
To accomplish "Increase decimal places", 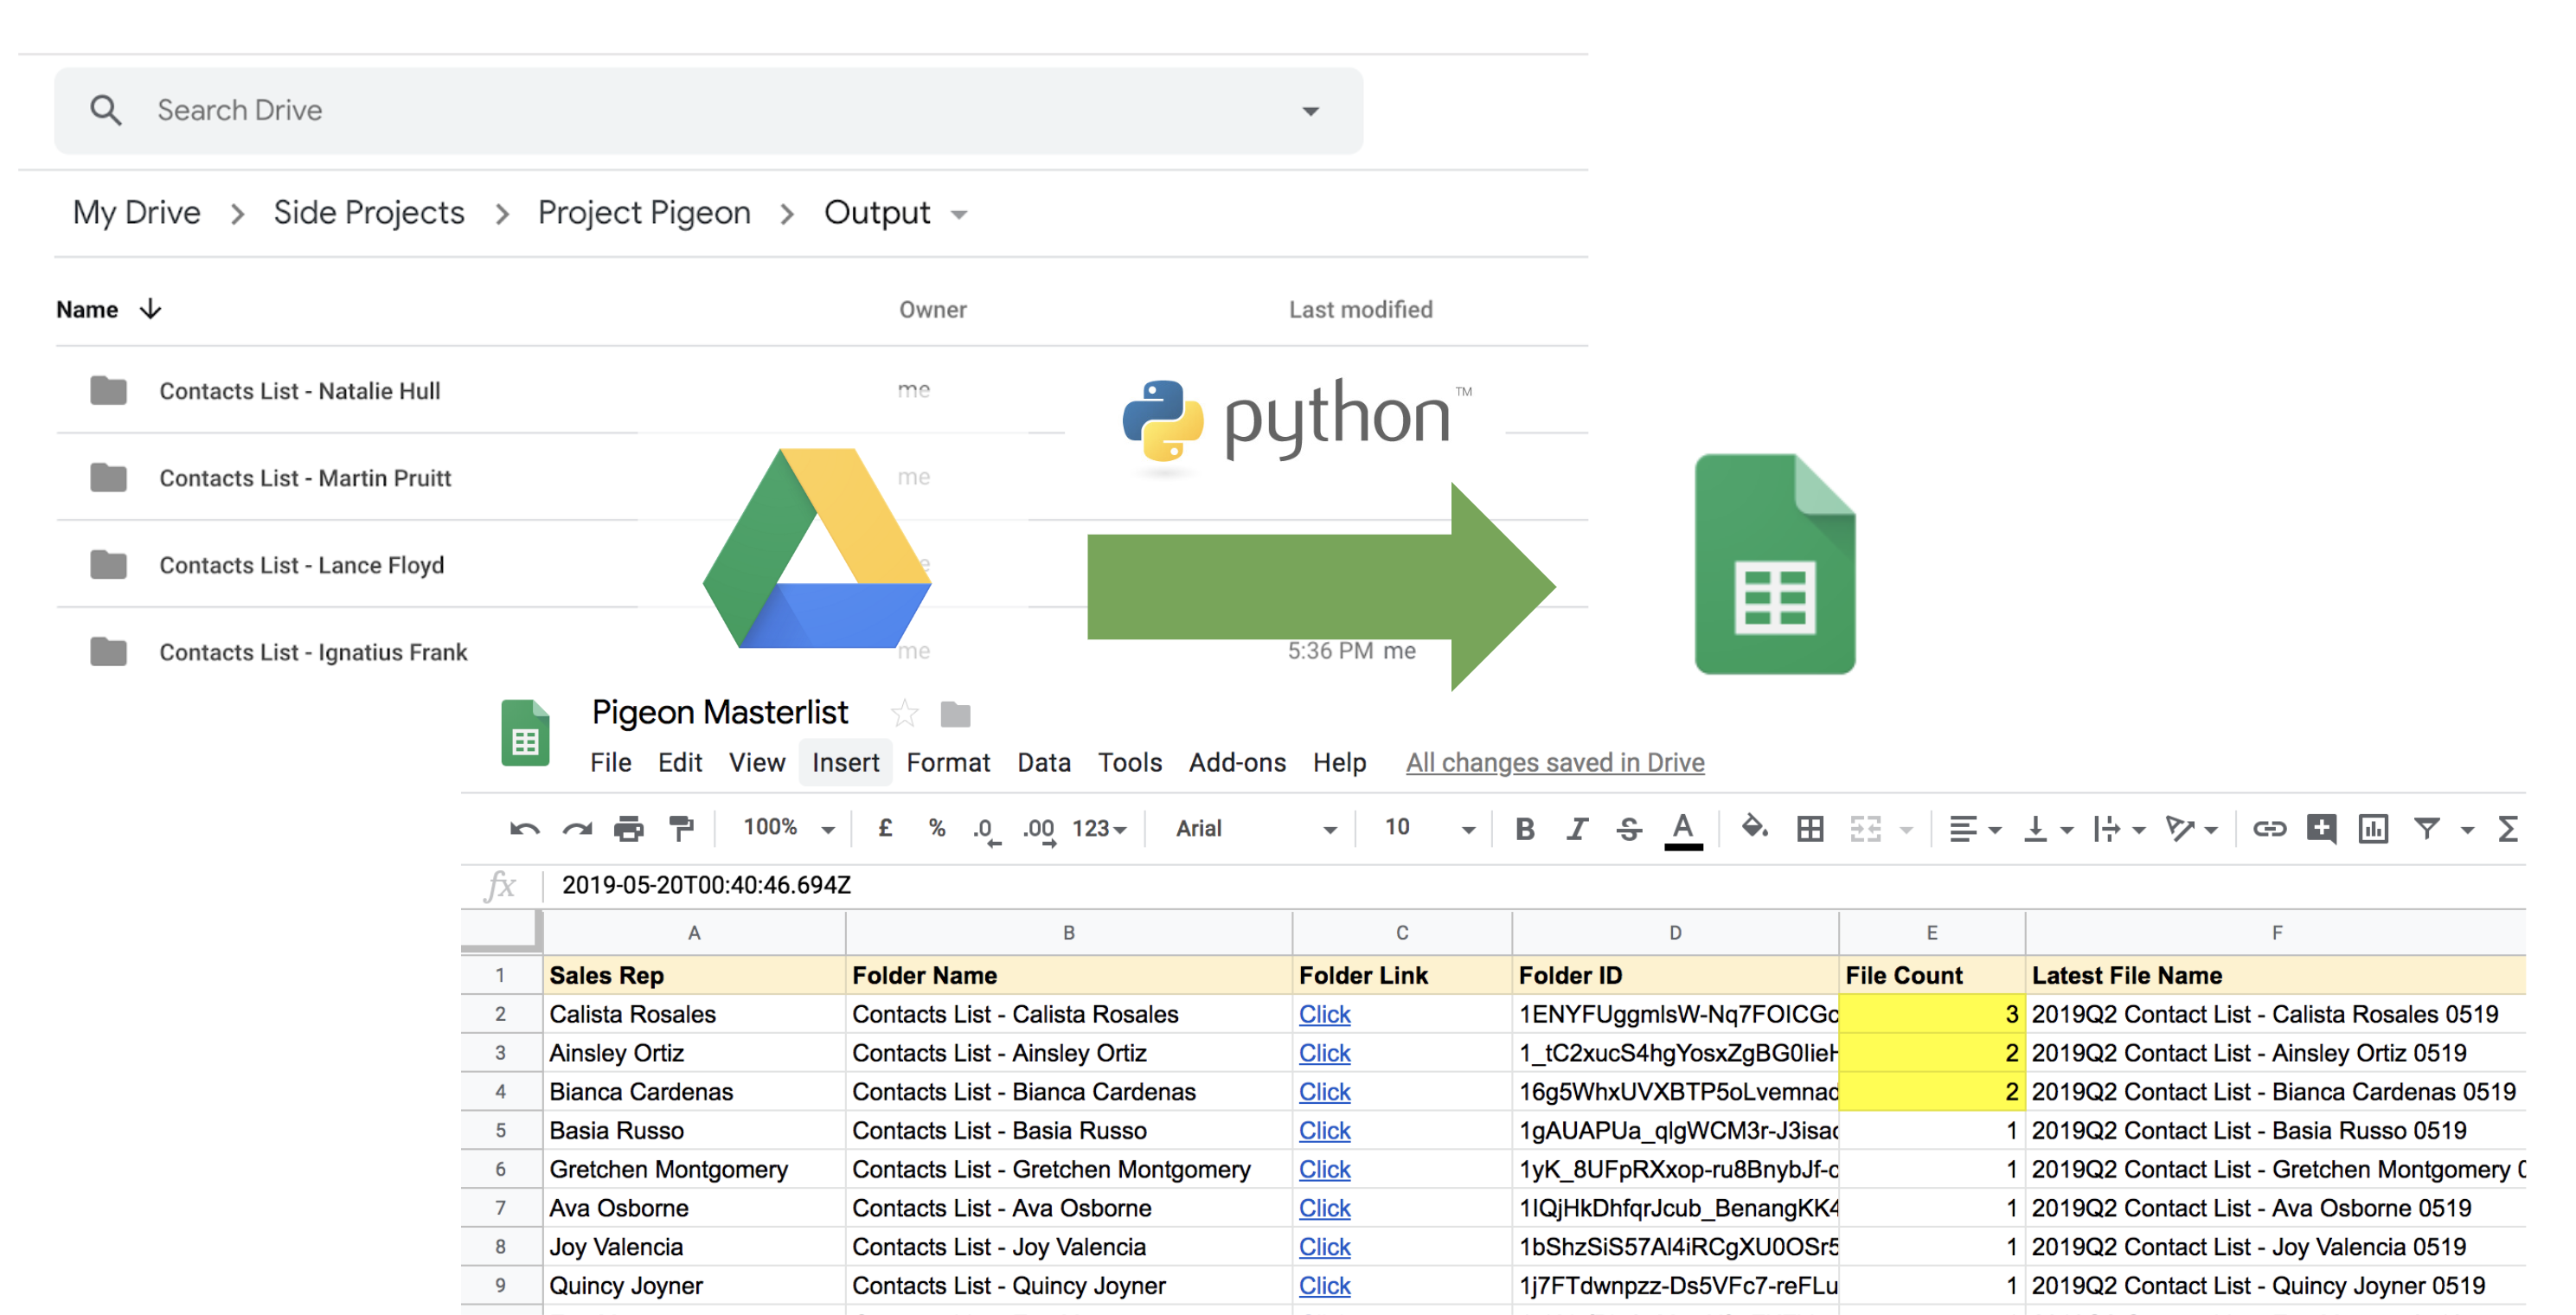I will (1039, 830).
